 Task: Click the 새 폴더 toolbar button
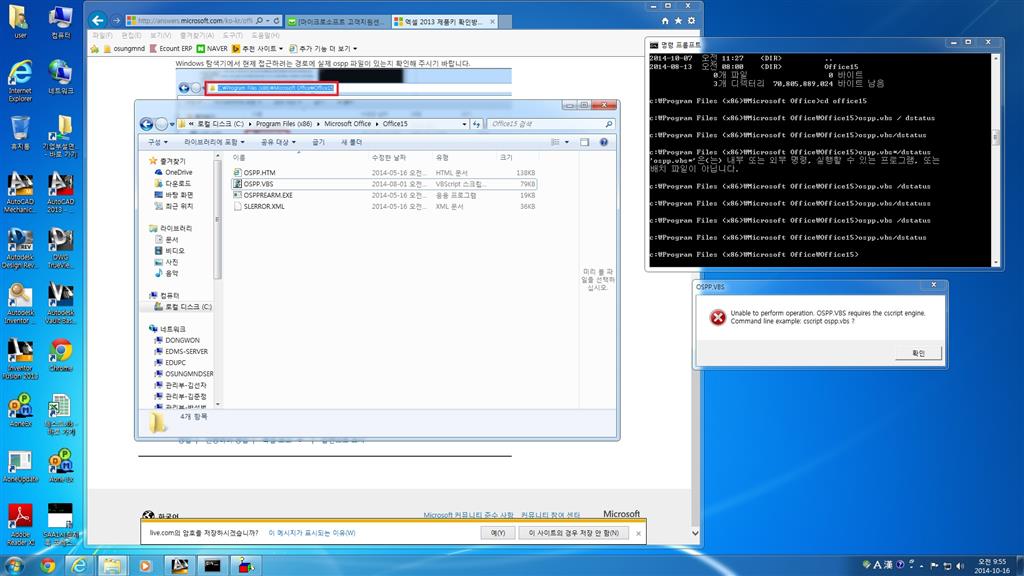click(x=351, y=142)
